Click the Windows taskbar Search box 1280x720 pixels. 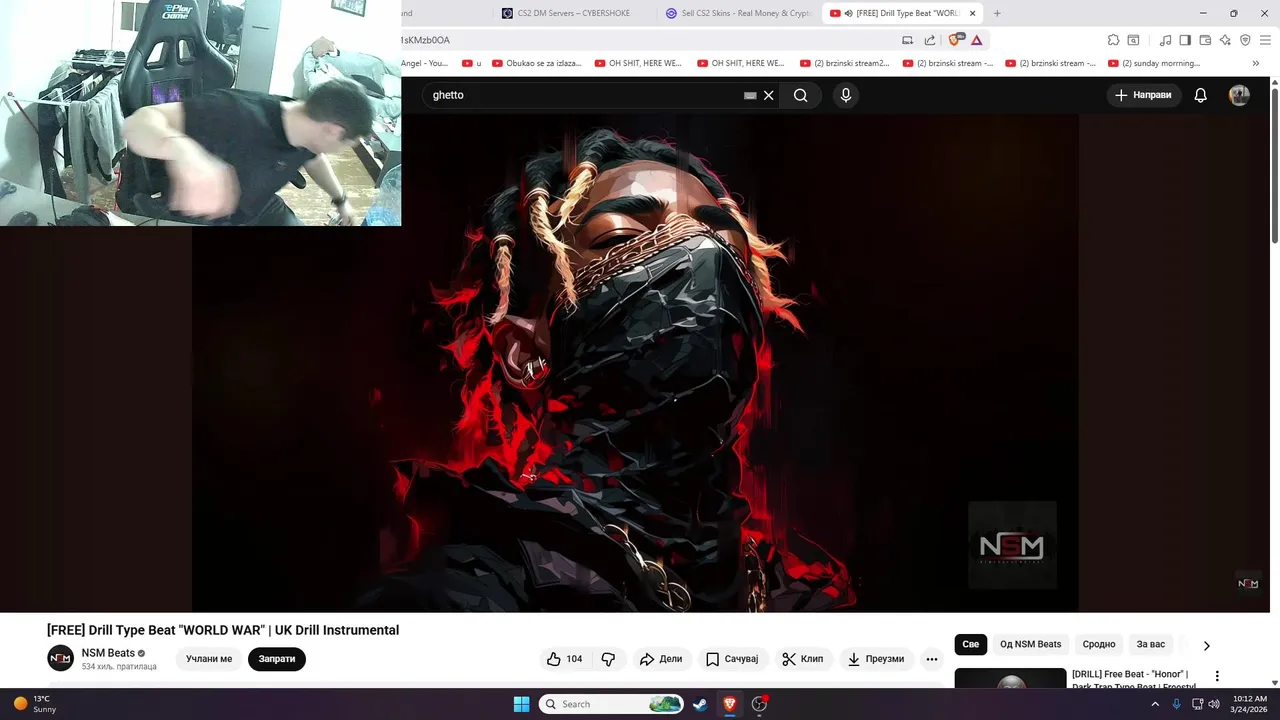click(x=611, y=704)
